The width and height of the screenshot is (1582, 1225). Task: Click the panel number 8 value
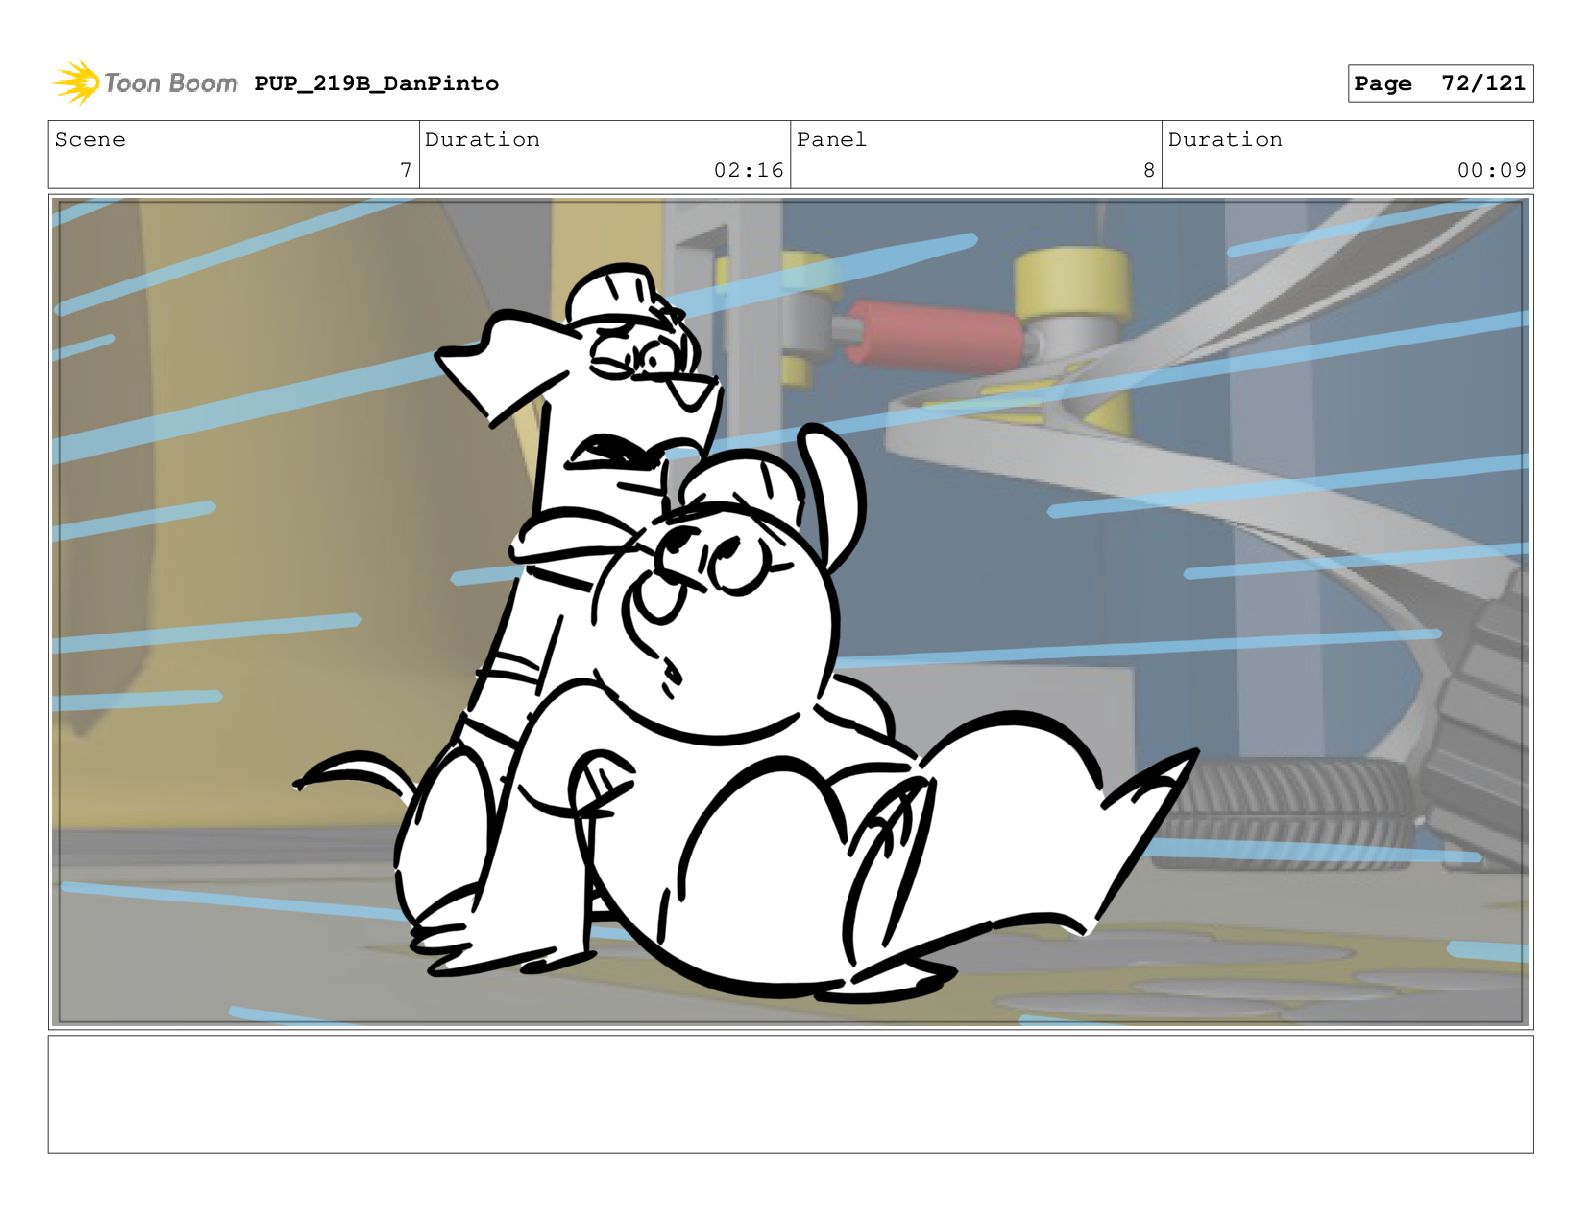[1149, 170]
